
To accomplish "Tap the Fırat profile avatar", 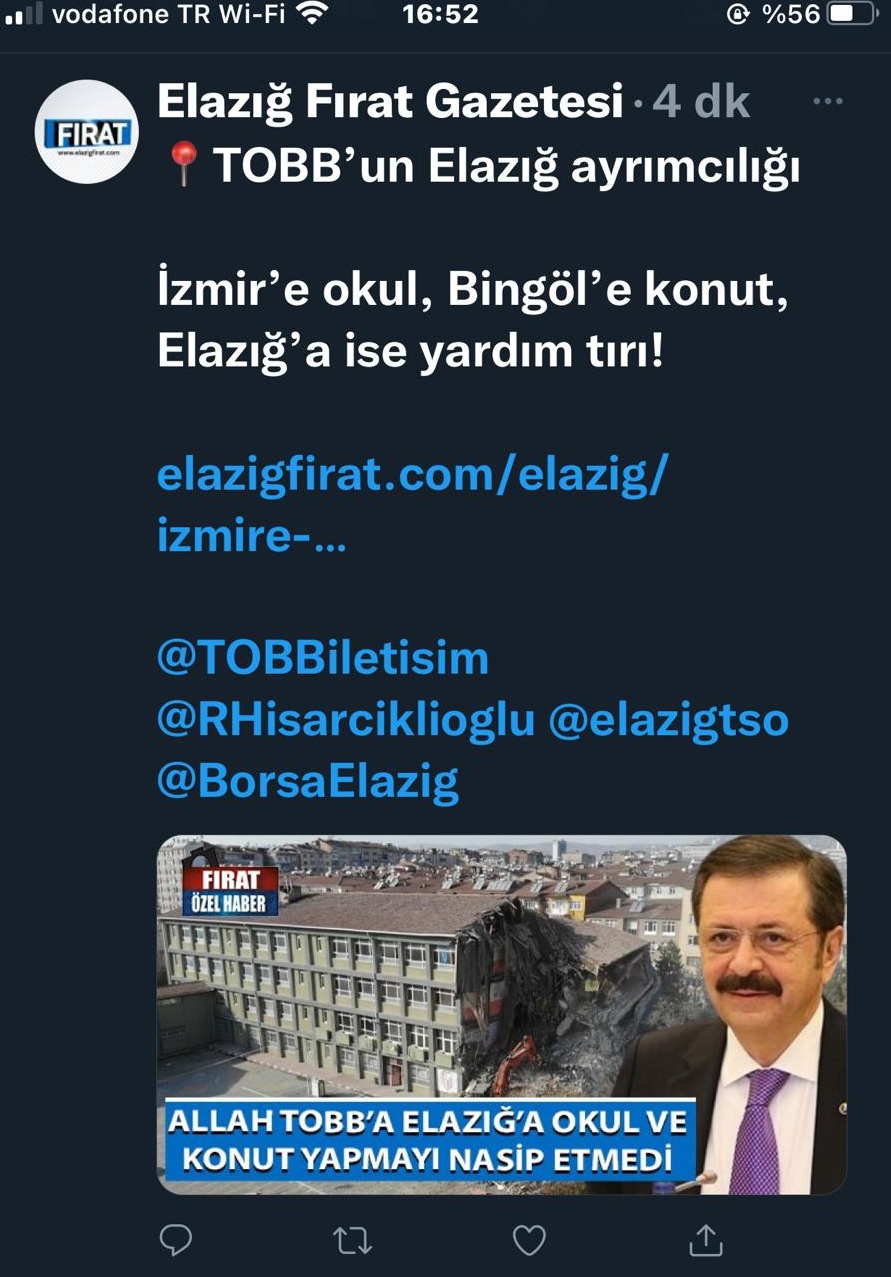I will tap(85, 132).
